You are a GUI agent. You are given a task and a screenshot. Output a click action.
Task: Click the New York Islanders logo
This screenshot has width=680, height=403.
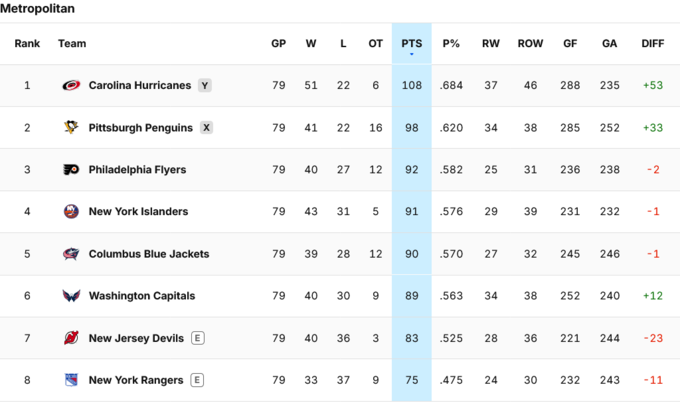click(x=71, y=212)
